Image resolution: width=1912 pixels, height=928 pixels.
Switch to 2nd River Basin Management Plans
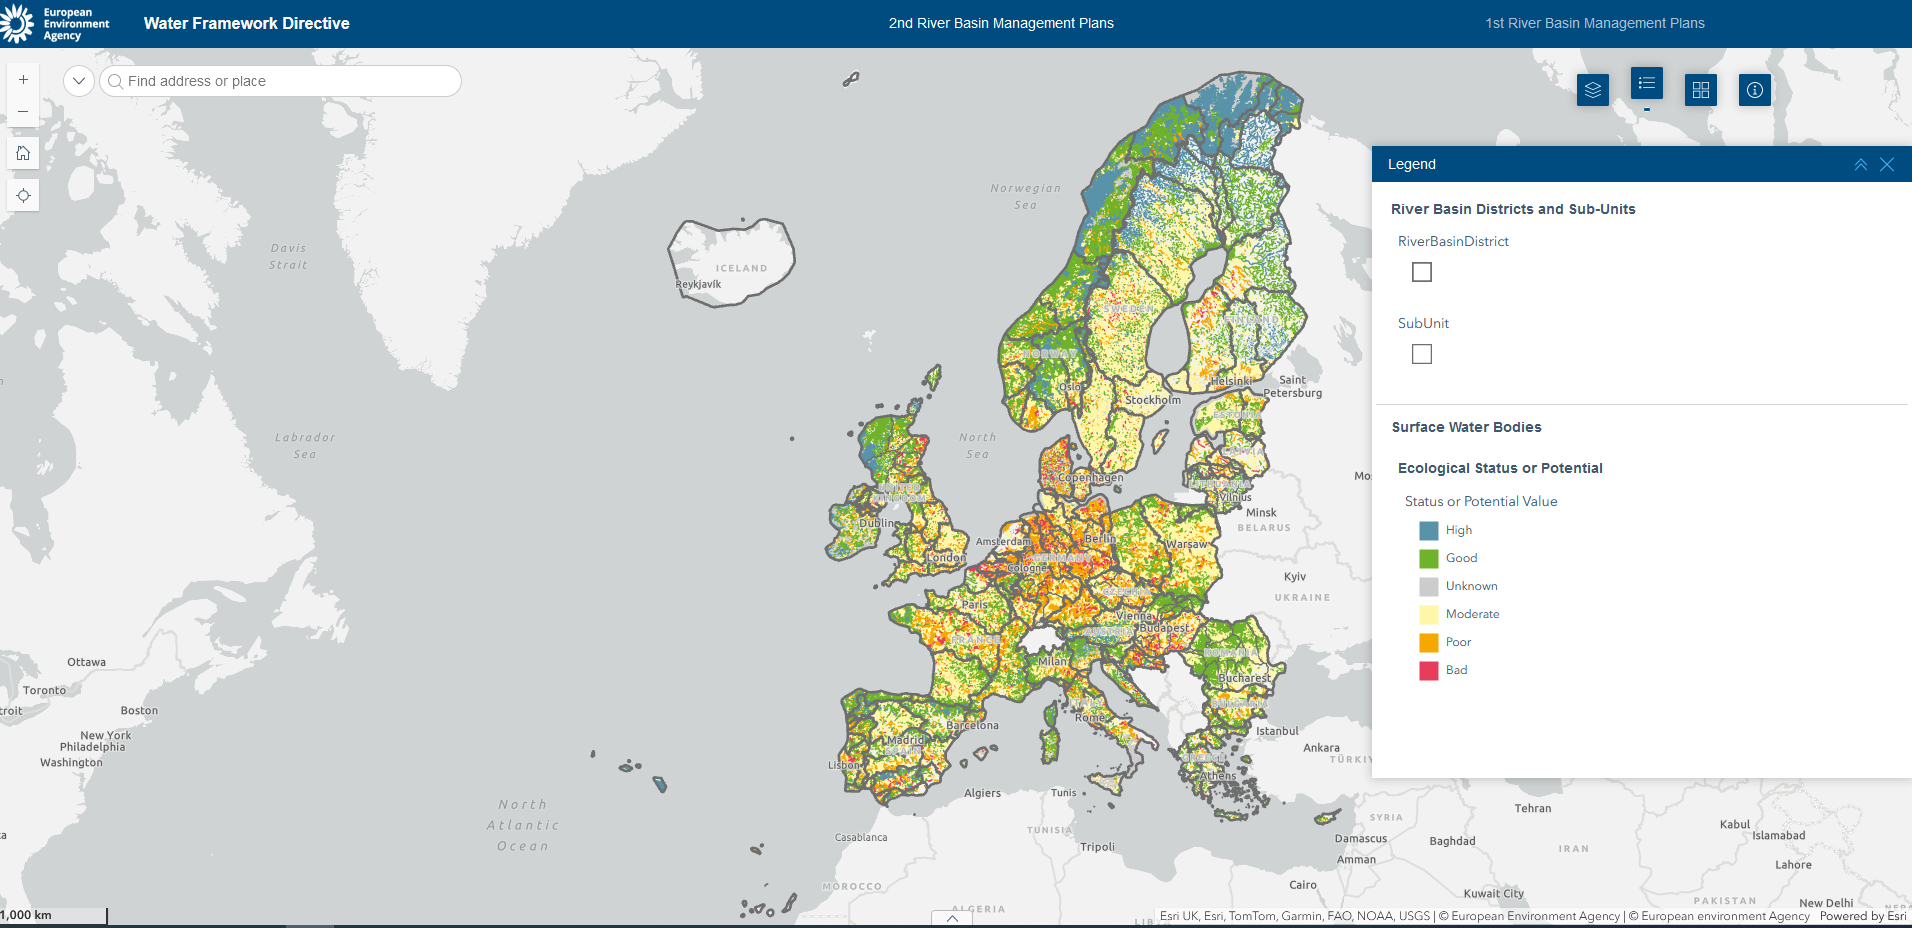(1001, 23)
